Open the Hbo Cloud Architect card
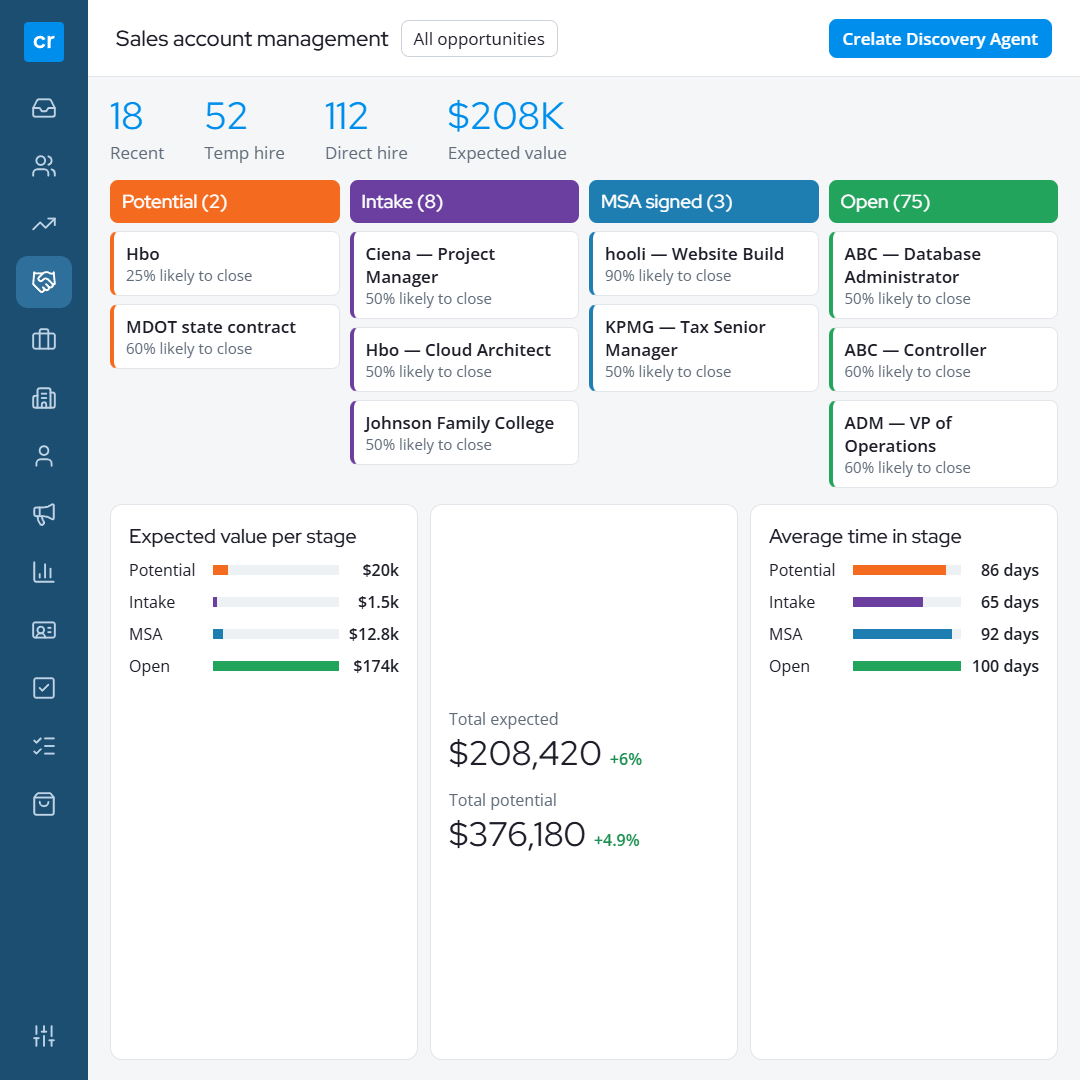 [x=464, y=360]
